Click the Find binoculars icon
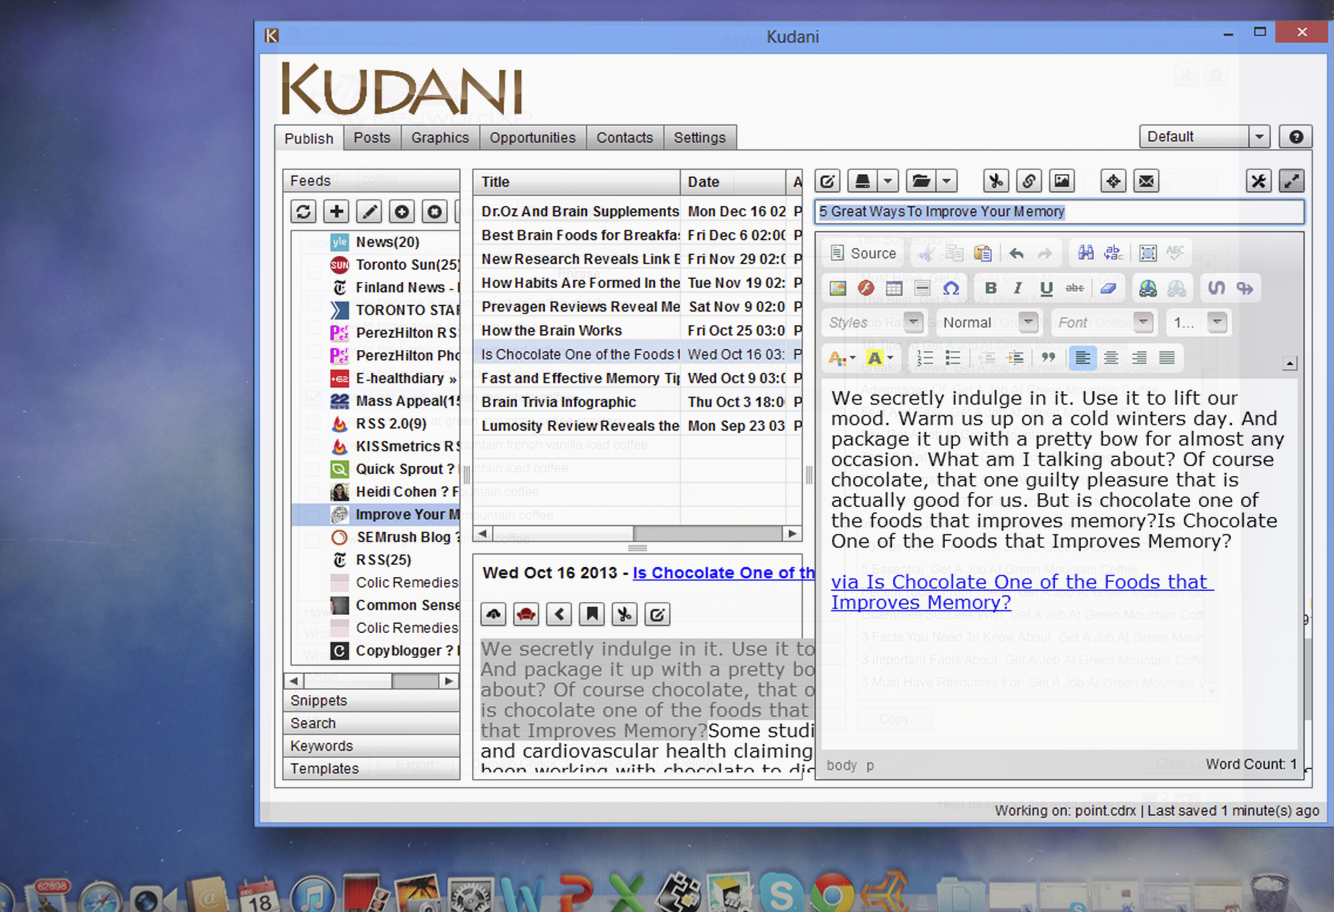The image size is (1334, 912). (1085, 253)
